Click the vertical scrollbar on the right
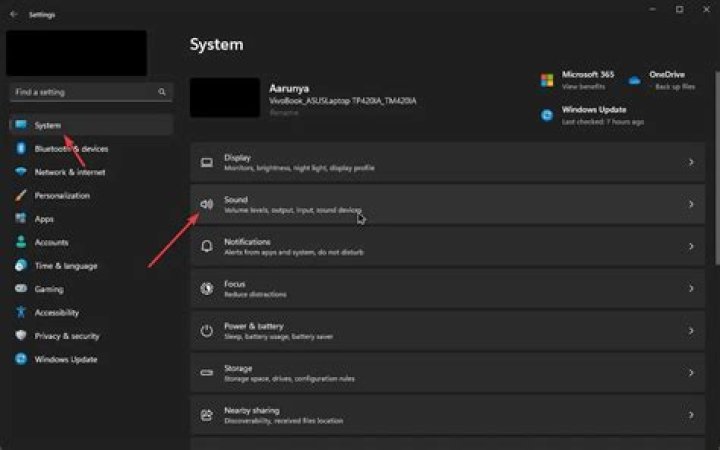The height and width of the screenshot is (450, 720). tap(717, 168)
